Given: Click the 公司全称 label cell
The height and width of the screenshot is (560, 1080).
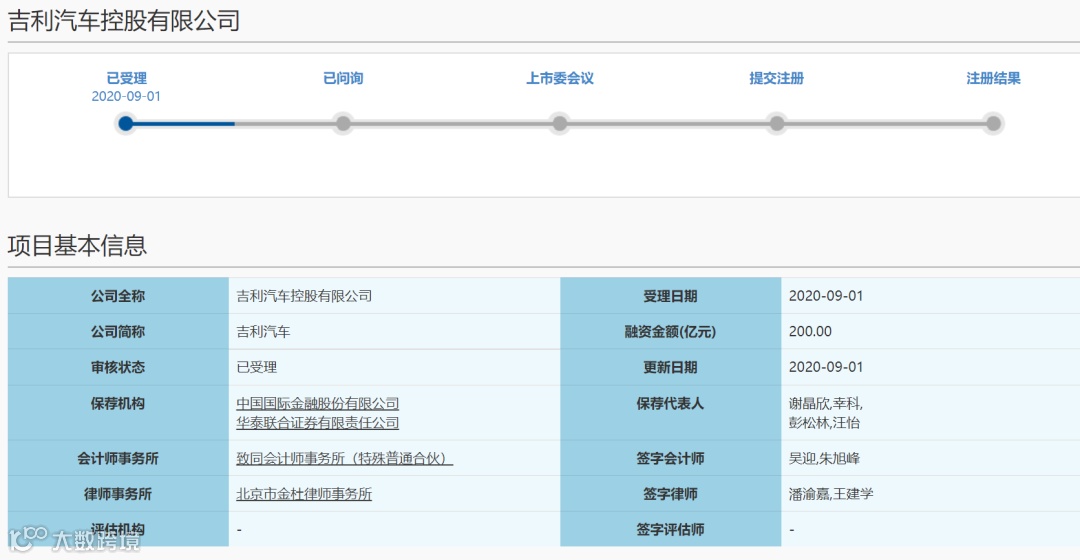Looking at the screenshot, I should pyautogui.click(x=118, y=296).
